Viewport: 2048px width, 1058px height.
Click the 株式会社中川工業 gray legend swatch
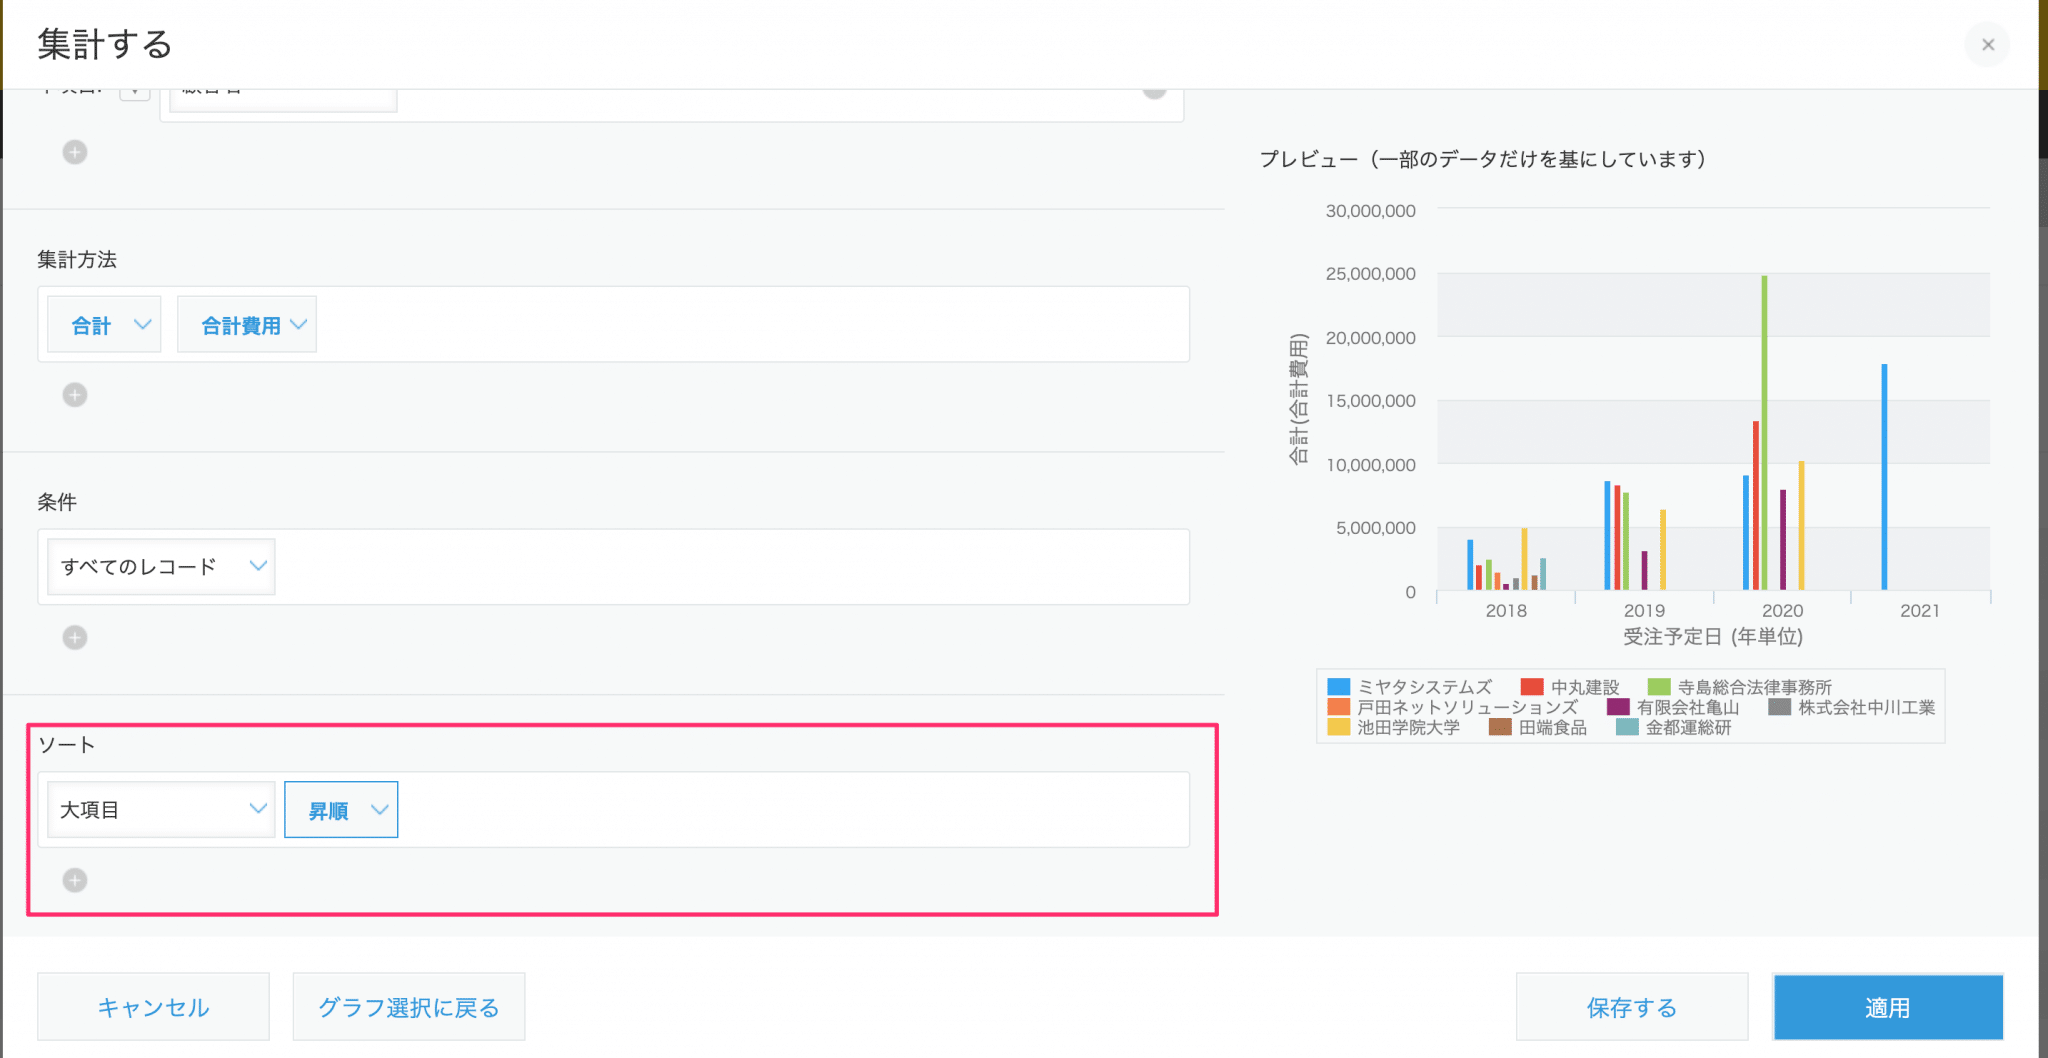1779,707
